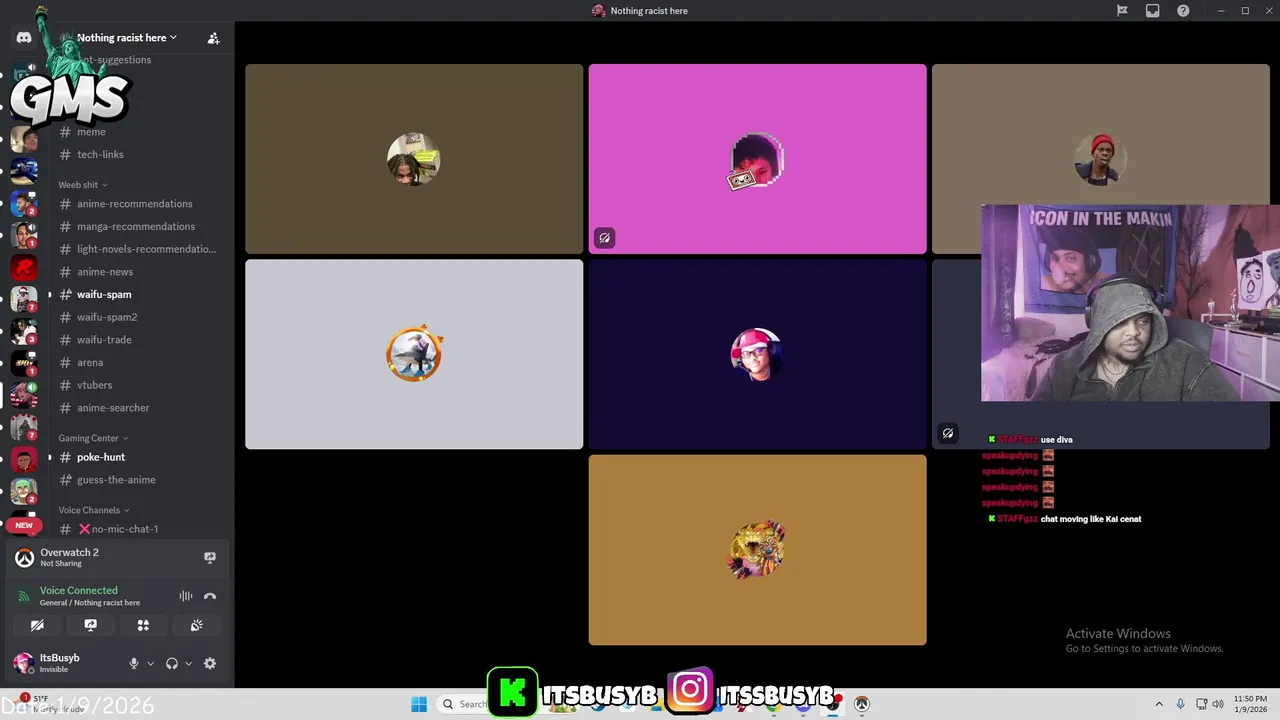Open the soundboard icon
1280x720 pixels.
pos(196,625)
